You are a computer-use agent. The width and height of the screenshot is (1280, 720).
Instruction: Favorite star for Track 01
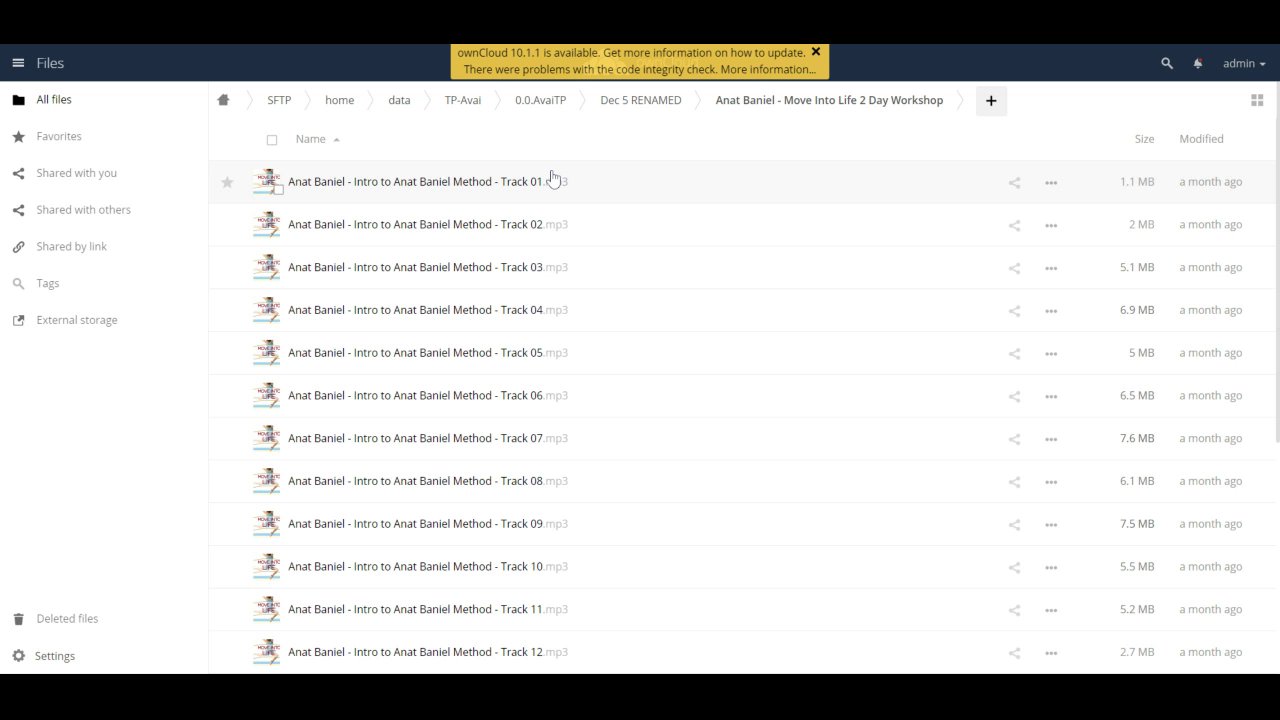click(x=227, y=182)
